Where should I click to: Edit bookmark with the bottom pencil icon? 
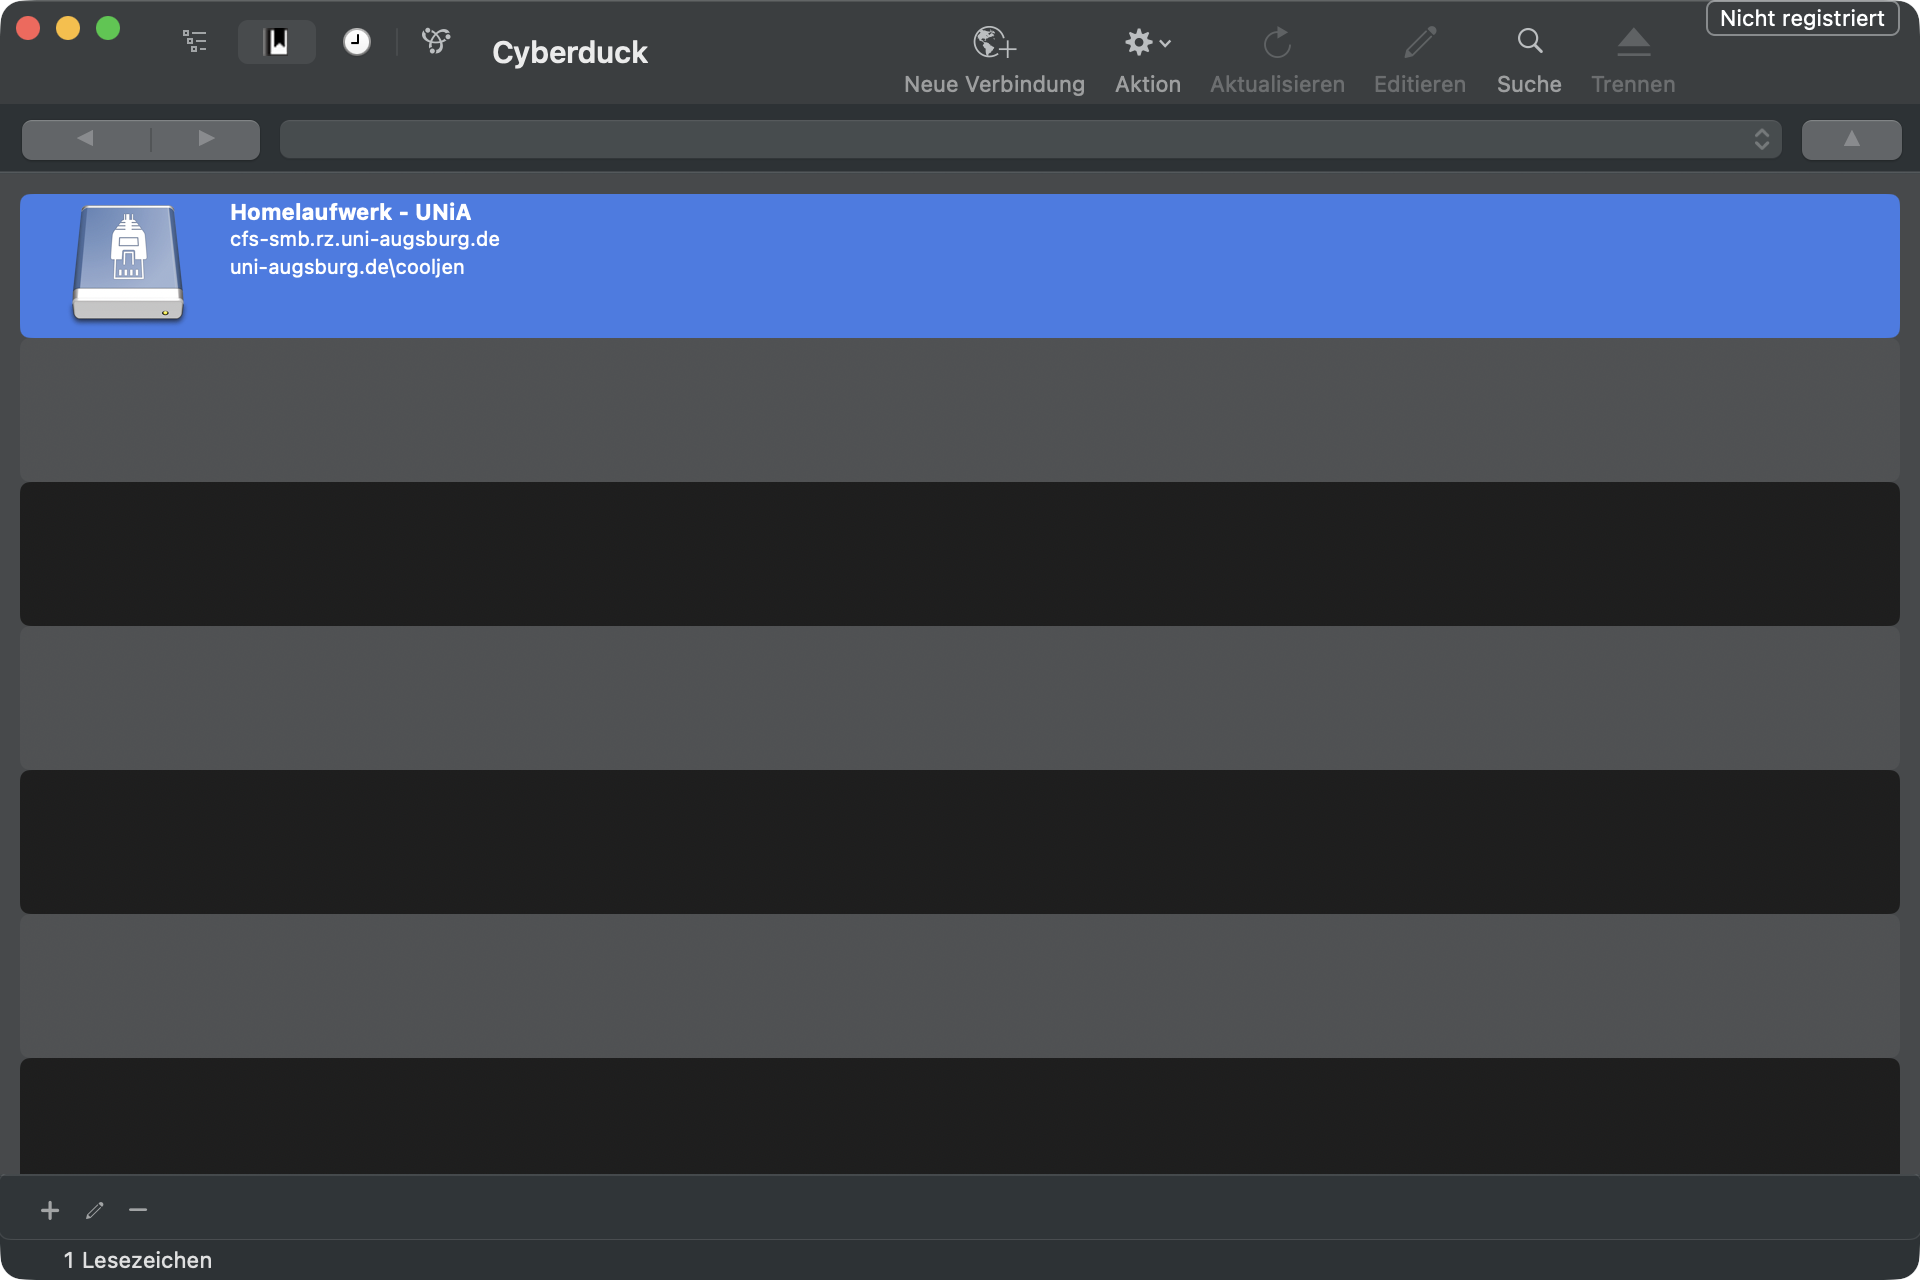tap(95, 1211)
